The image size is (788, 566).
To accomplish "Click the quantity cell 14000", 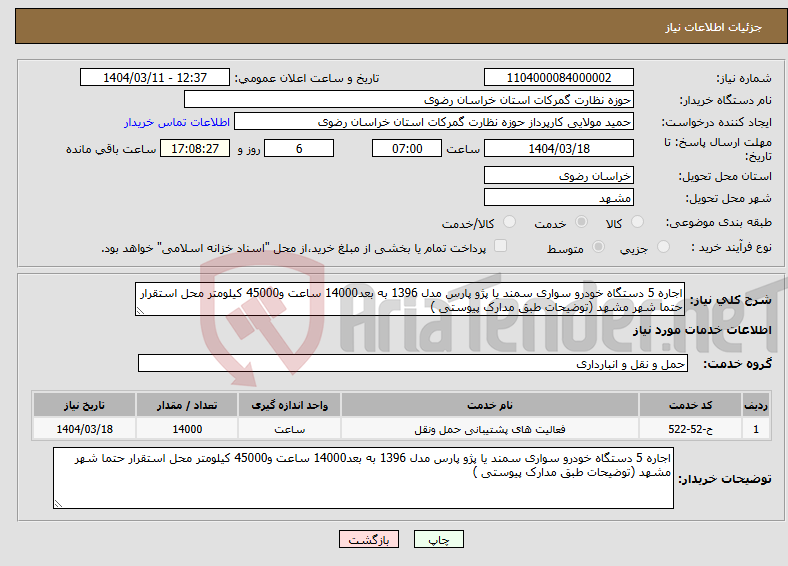I will [187, 429].
